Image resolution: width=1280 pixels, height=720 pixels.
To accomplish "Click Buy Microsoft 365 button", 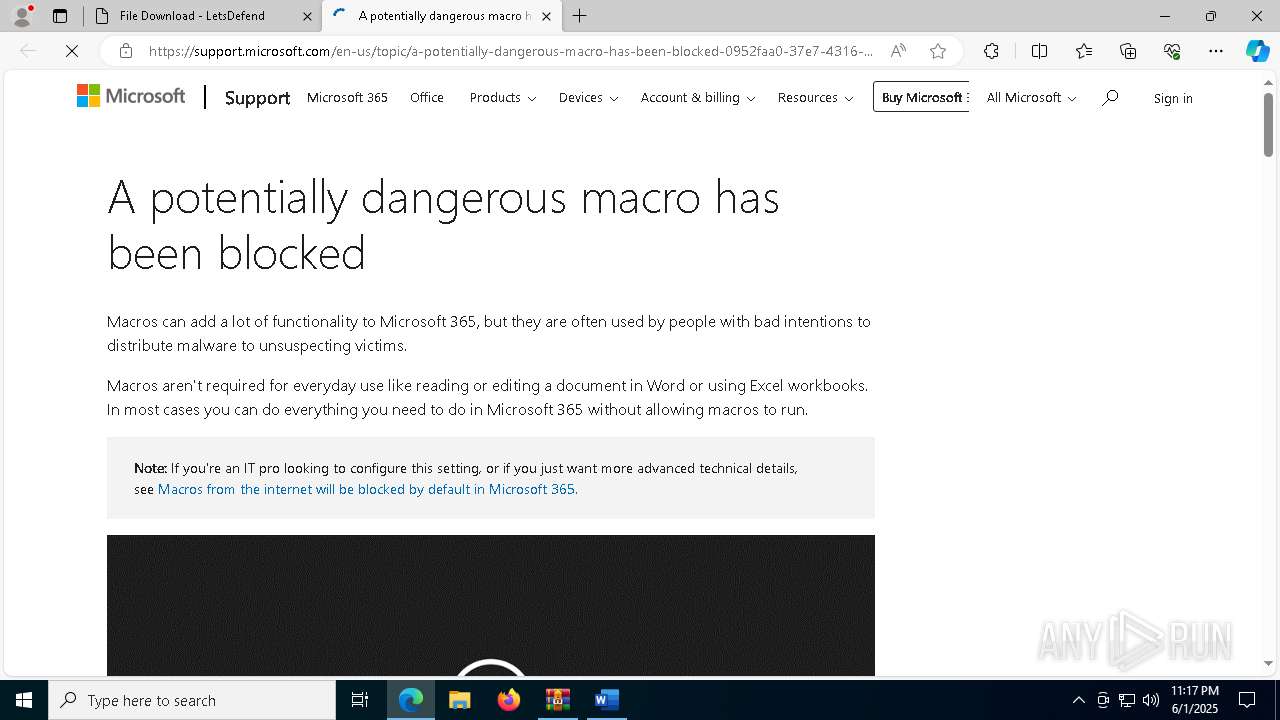I will pos(921,97).
